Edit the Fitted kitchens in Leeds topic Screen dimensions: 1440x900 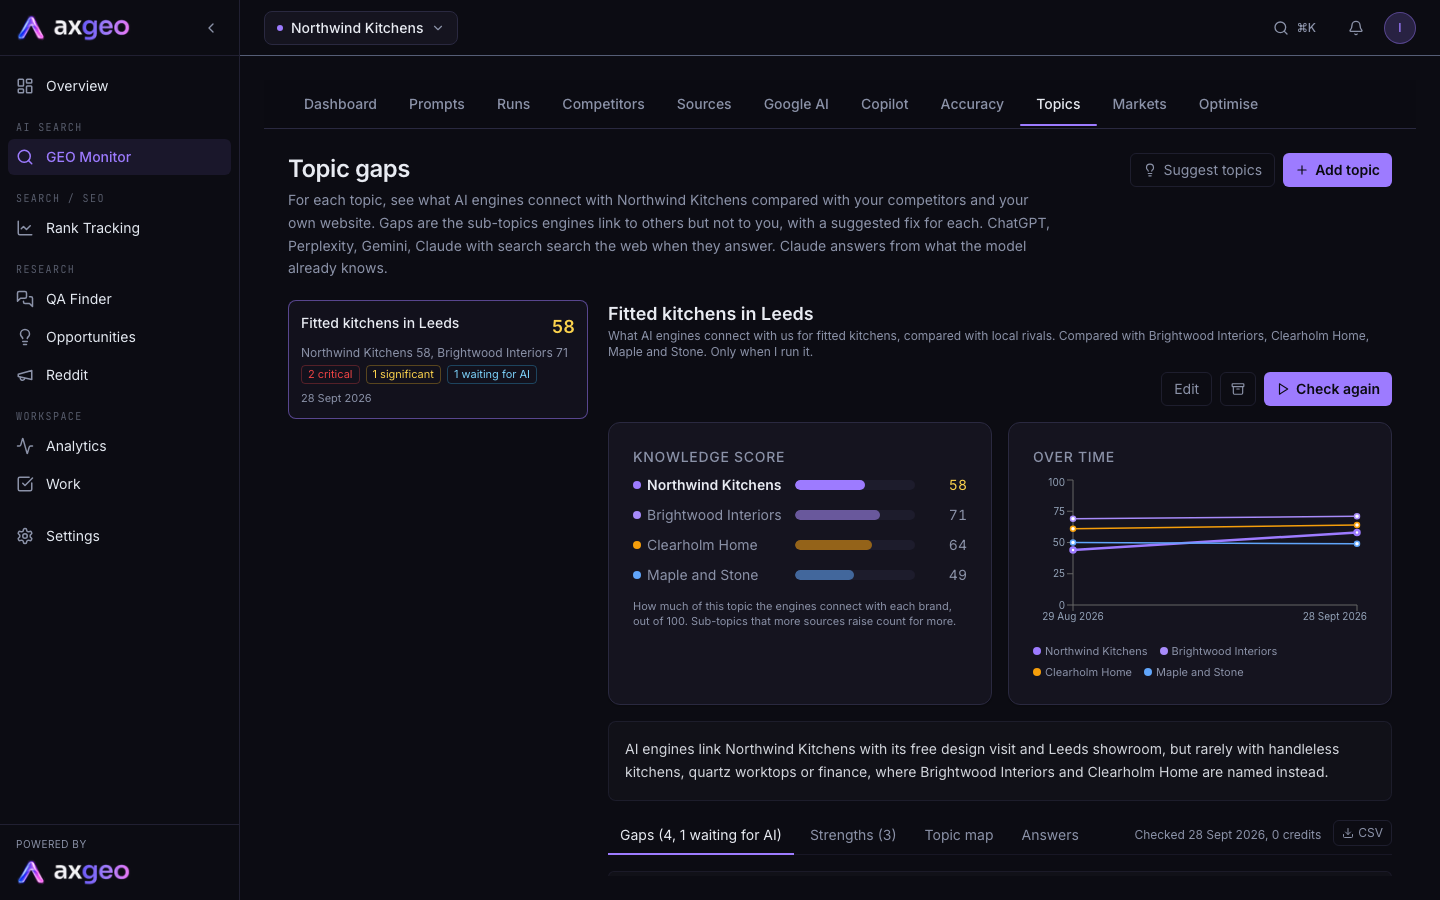click(1186, 389)
